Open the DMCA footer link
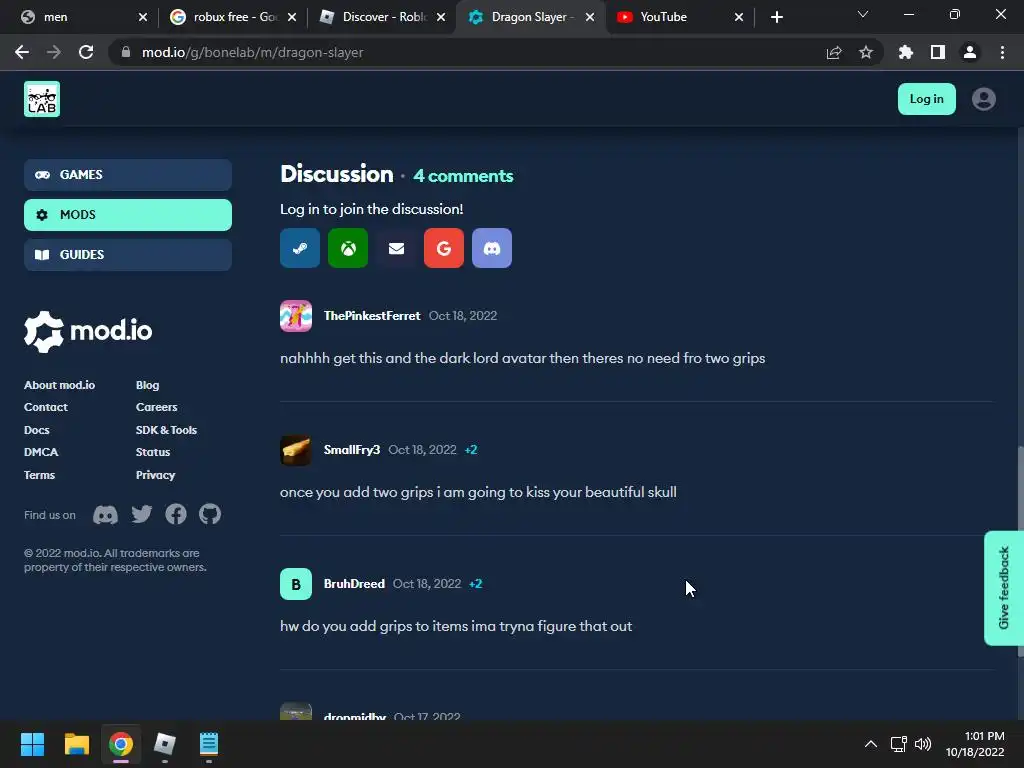 [x=41, y=452]
